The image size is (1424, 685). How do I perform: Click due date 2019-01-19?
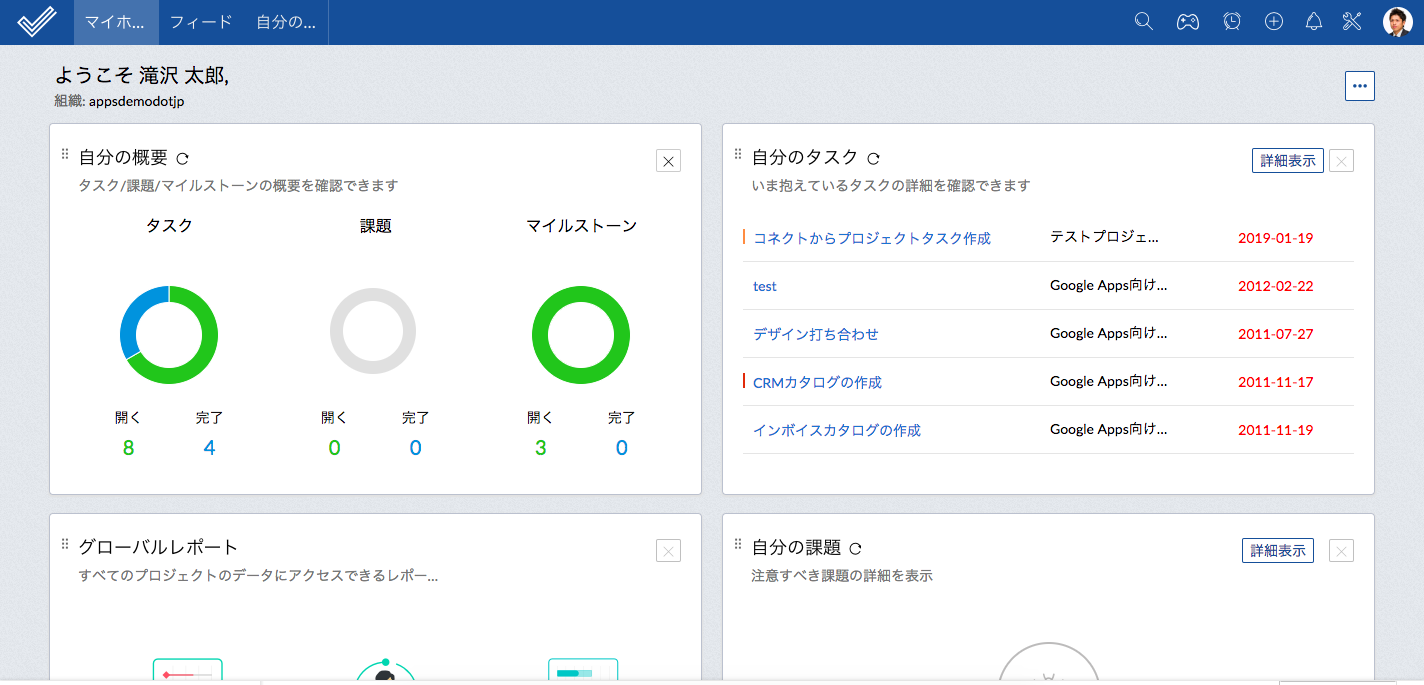(x=1276, y=238)
